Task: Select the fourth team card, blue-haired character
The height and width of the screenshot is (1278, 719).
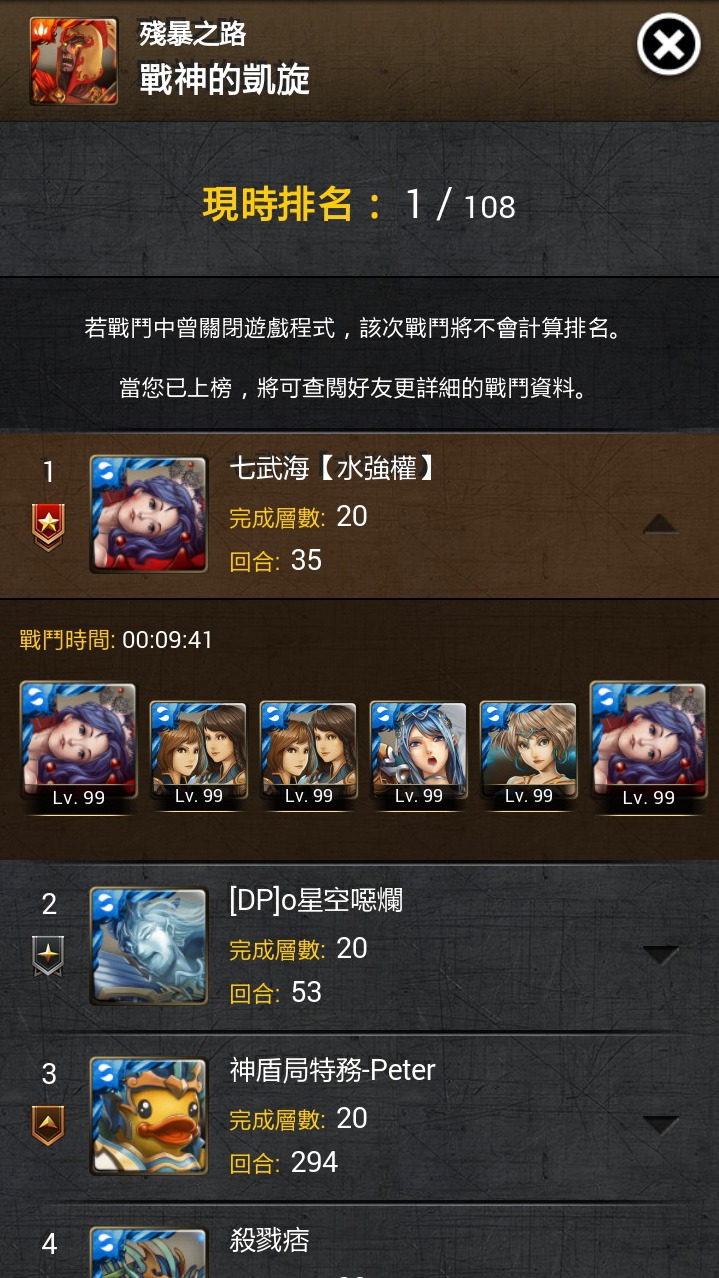Action: pos(419,752)
